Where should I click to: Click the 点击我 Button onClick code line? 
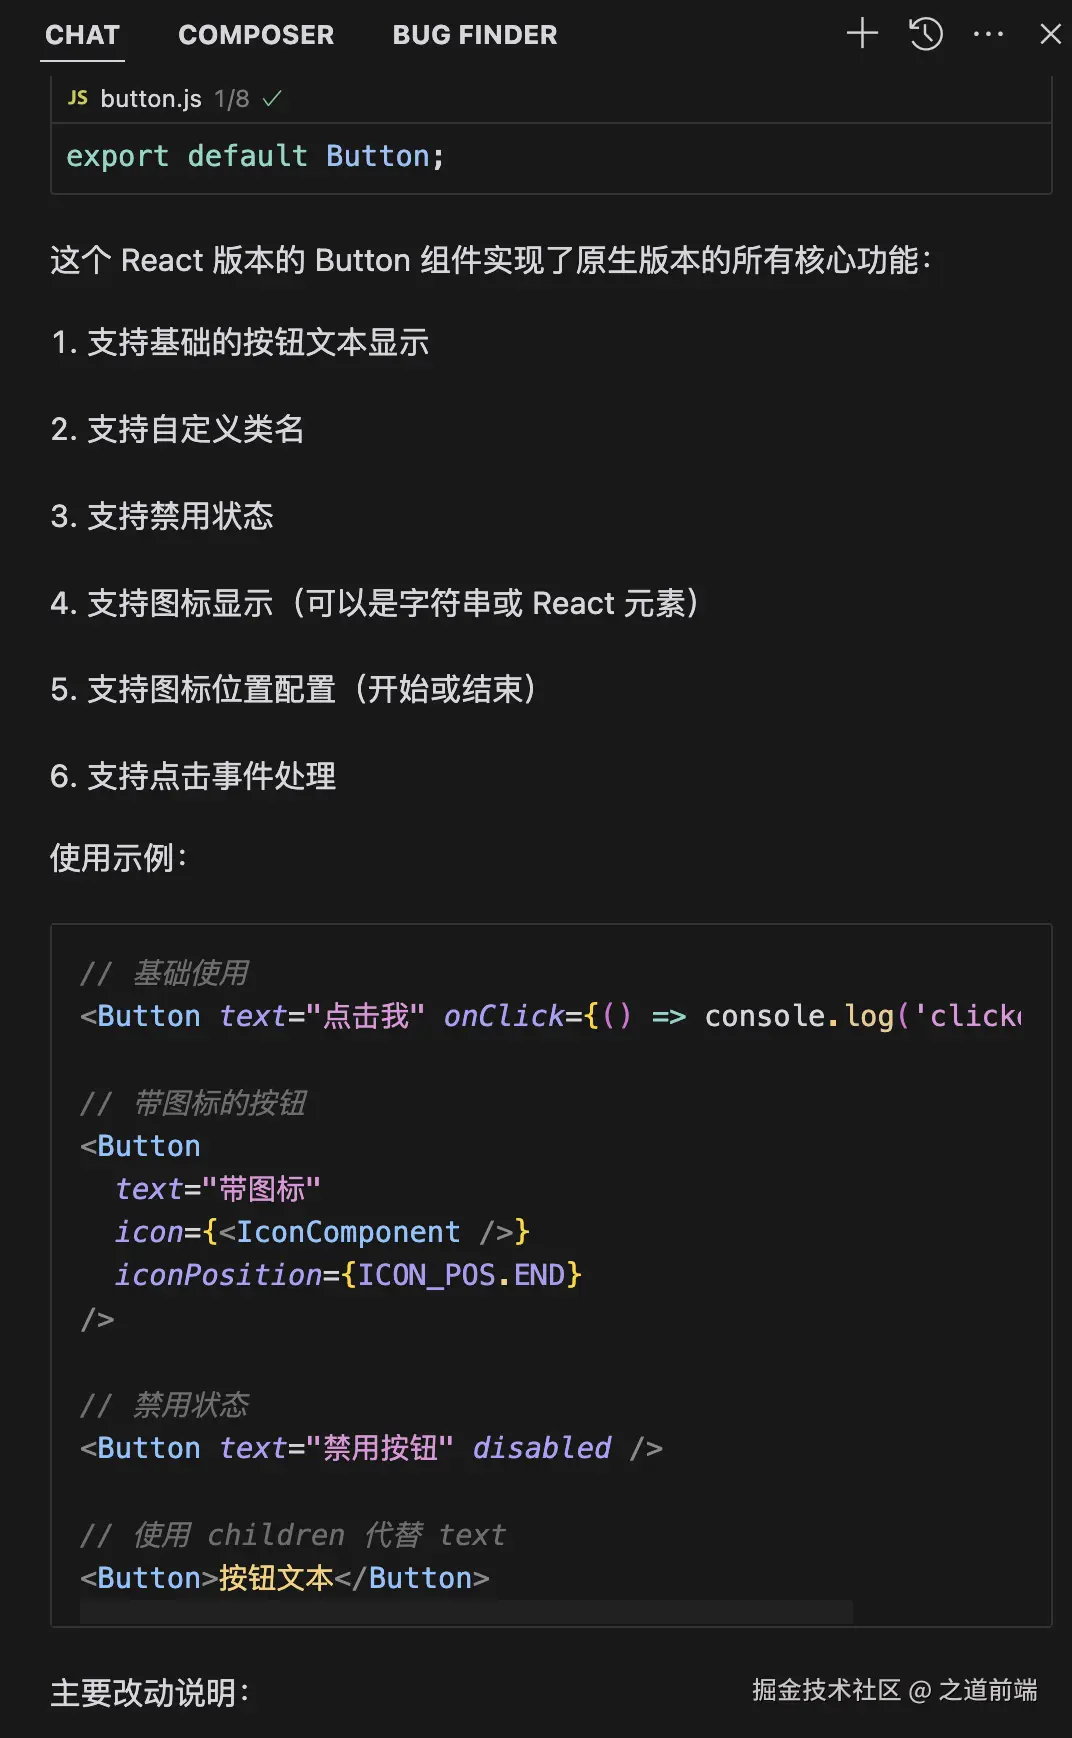point(550,1016)
